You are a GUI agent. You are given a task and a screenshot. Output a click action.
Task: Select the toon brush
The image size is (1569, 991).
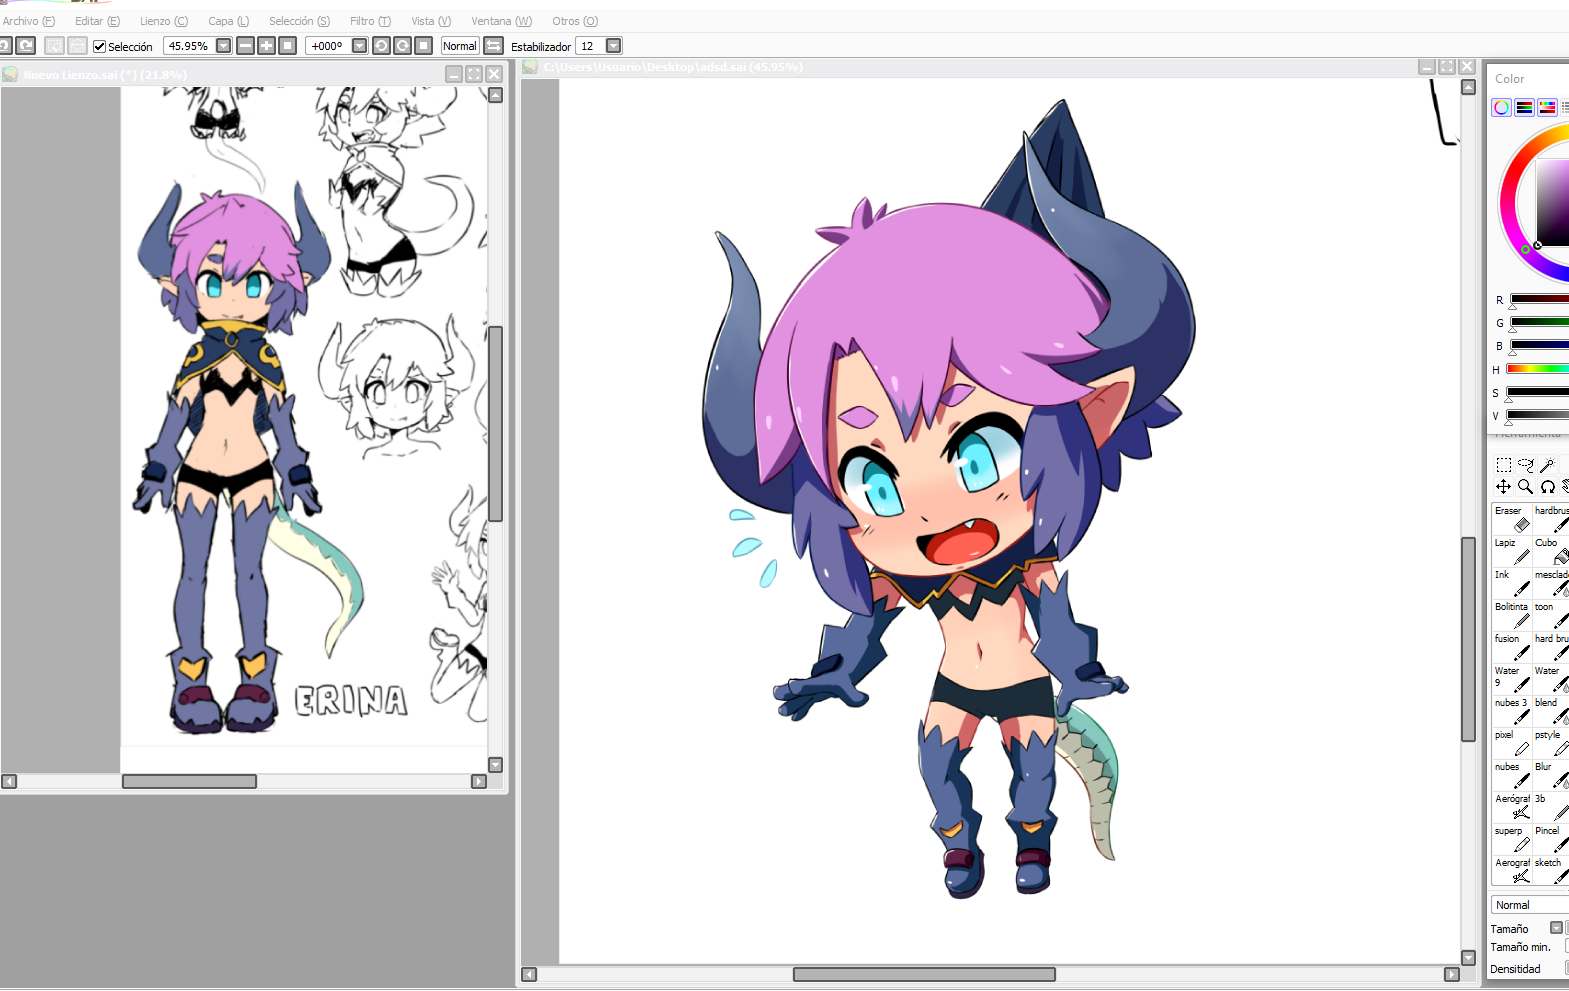point(1551,614)
